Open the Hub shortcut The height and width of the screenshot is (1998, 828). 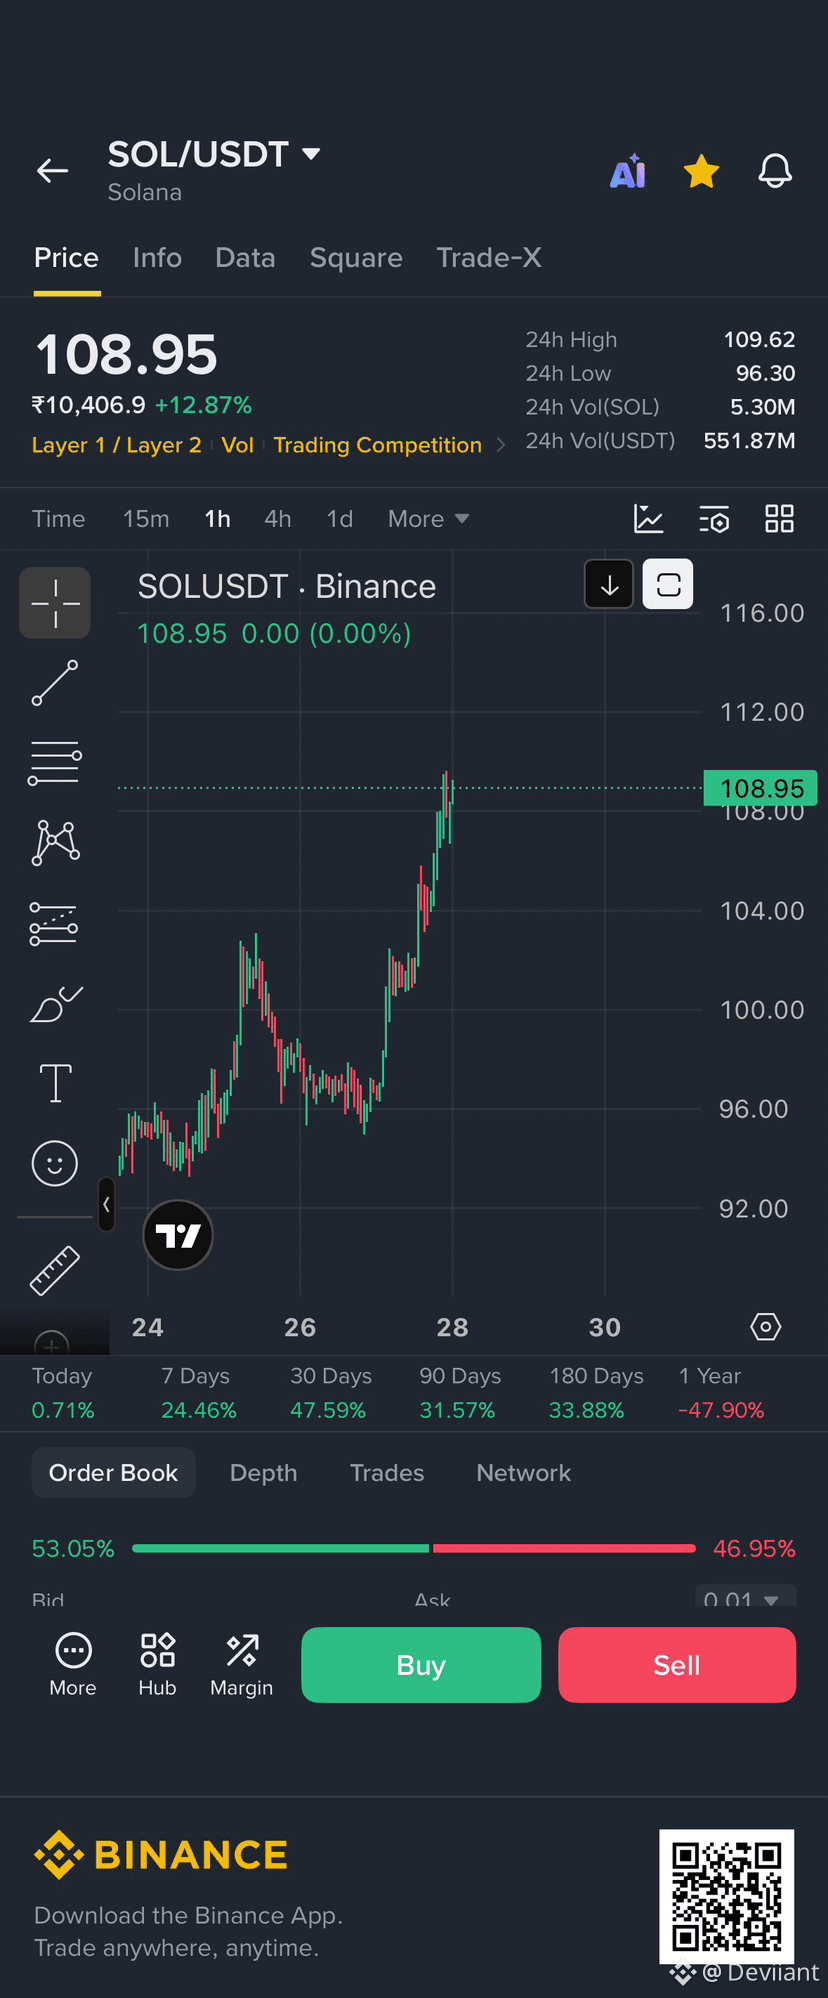tap(157, 1664)
